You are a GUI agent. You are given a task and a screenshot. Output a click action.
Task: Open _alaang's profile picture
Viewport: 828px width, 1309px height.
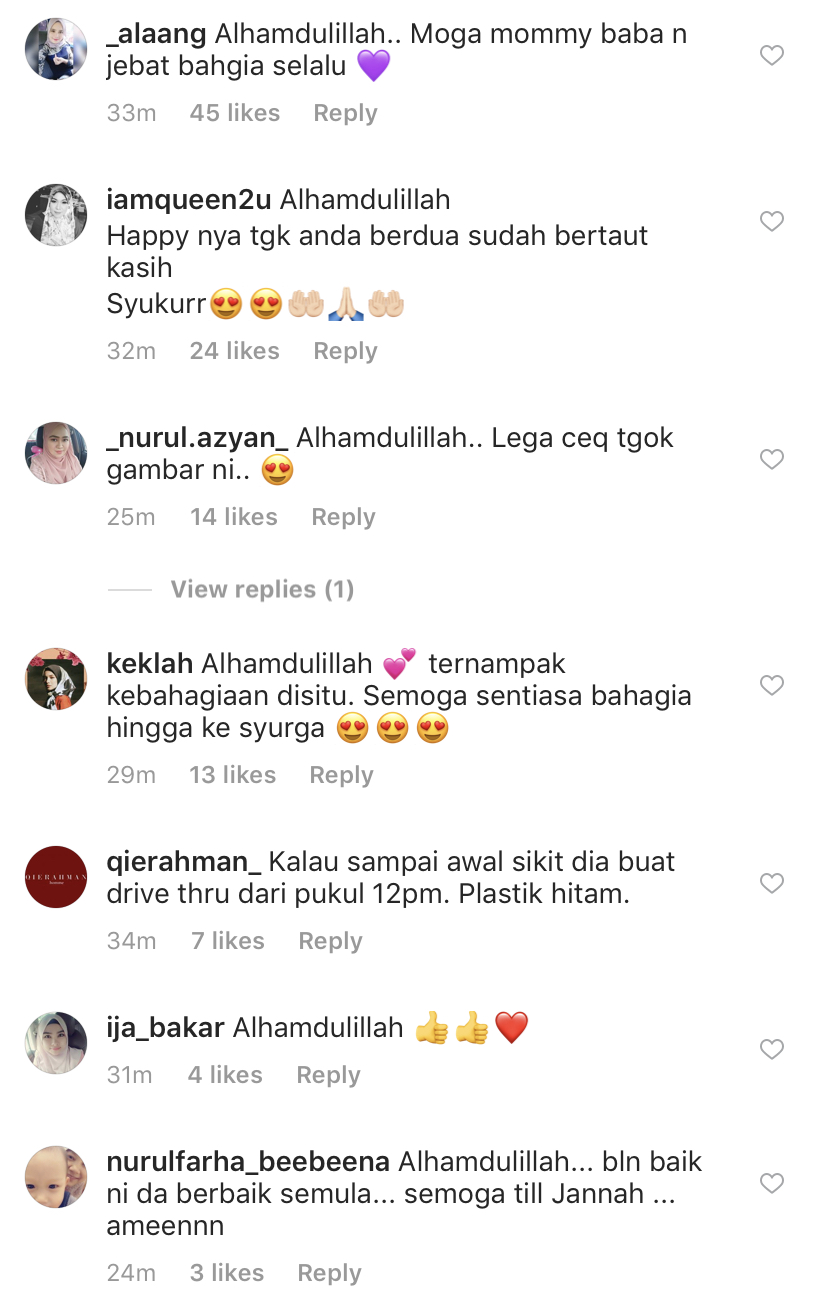(x=56, y=48)
